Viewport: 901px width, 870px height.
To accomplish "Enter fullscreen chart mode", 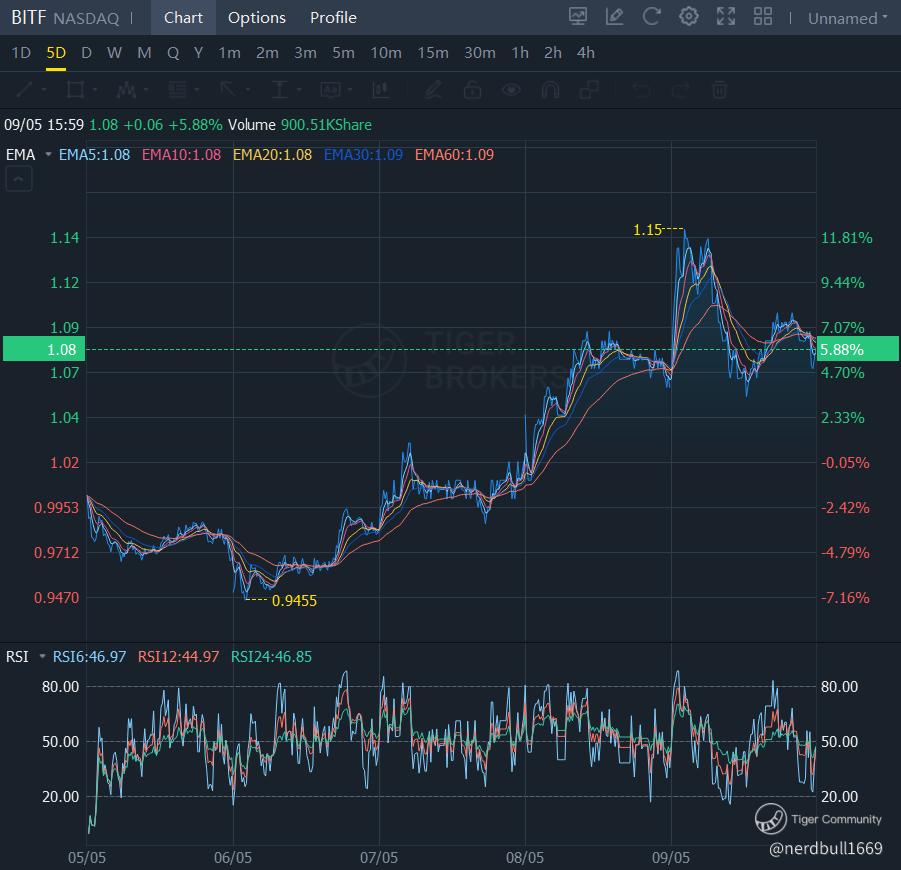I will [726, 17].
